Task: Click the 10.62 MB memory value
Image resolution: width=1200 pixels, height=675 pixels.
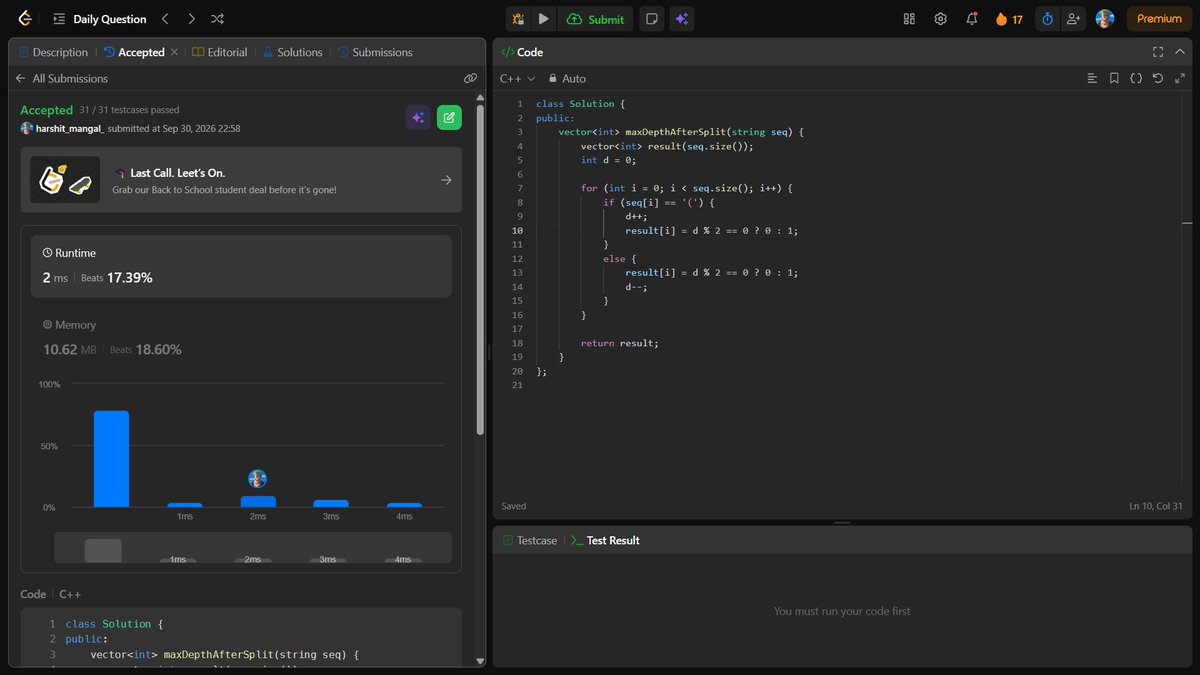Action: (70, 350)
